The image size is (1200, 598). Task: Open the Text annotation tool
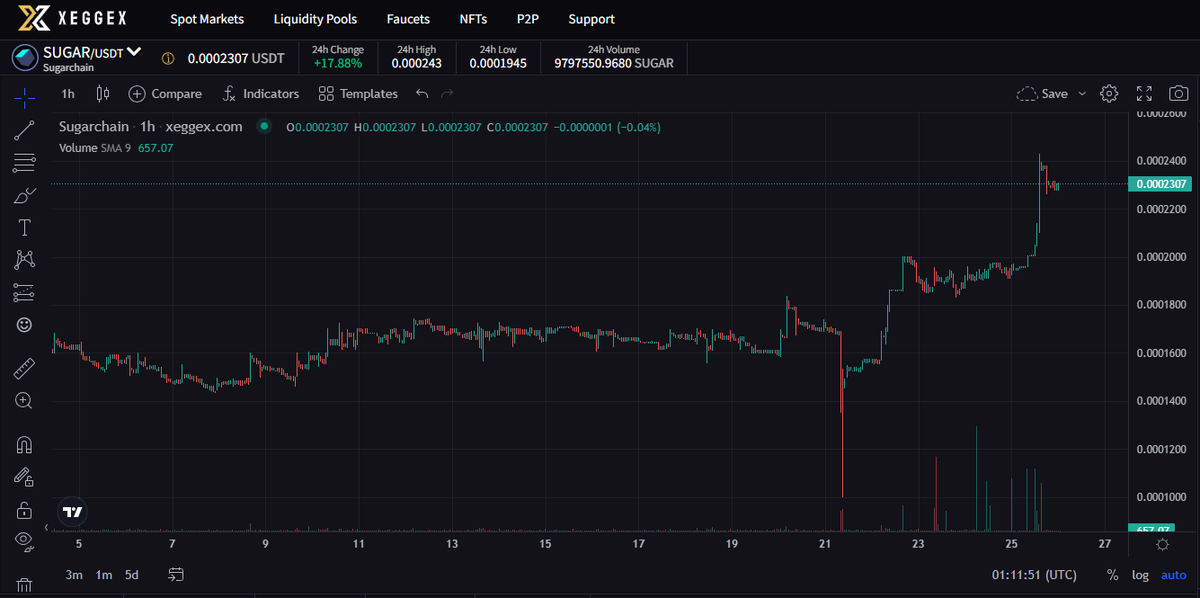coord(24,227)
